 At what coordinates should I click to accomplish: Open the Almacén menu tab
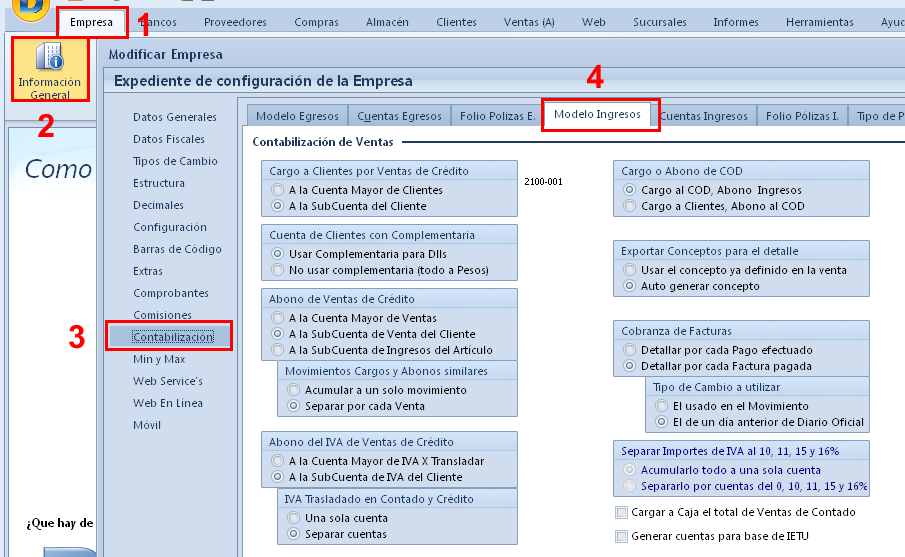[x=387, y=22]
